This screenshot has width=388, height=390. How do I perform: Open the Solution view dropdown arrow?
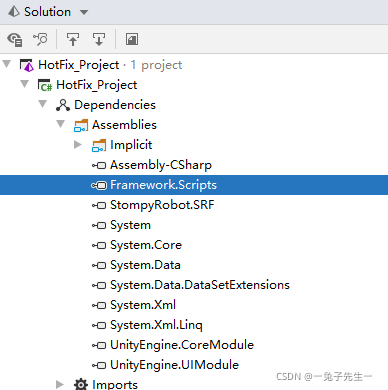(x=84, y=12)
